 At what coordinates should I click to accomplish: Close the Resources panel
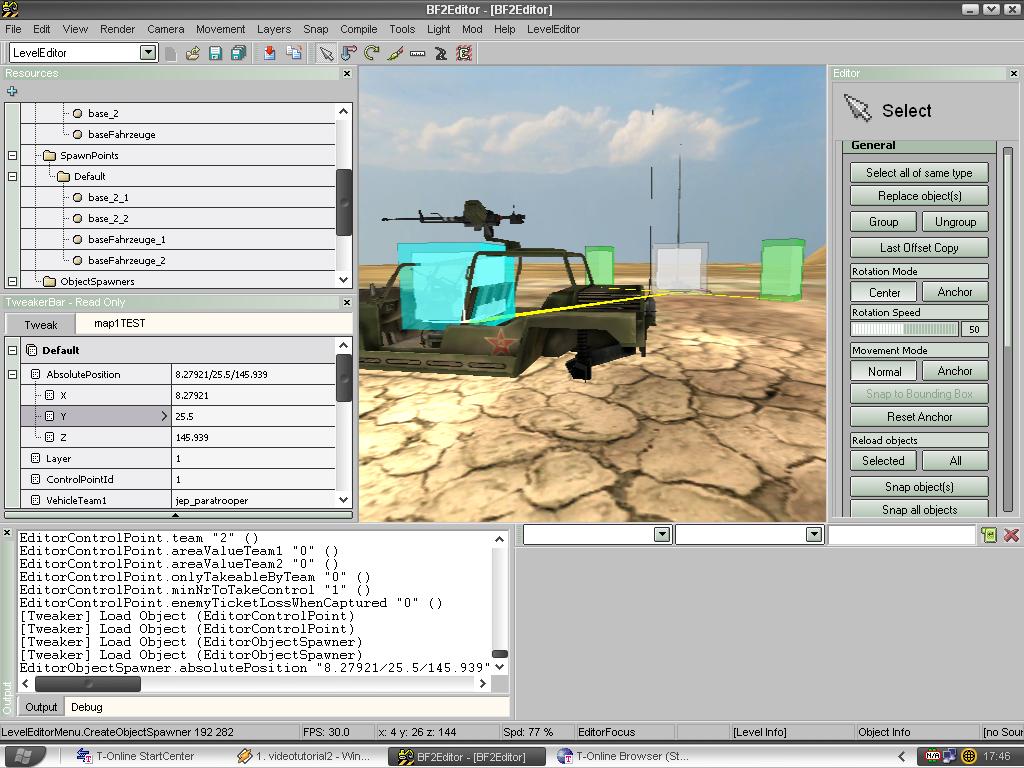pos(347,74)
